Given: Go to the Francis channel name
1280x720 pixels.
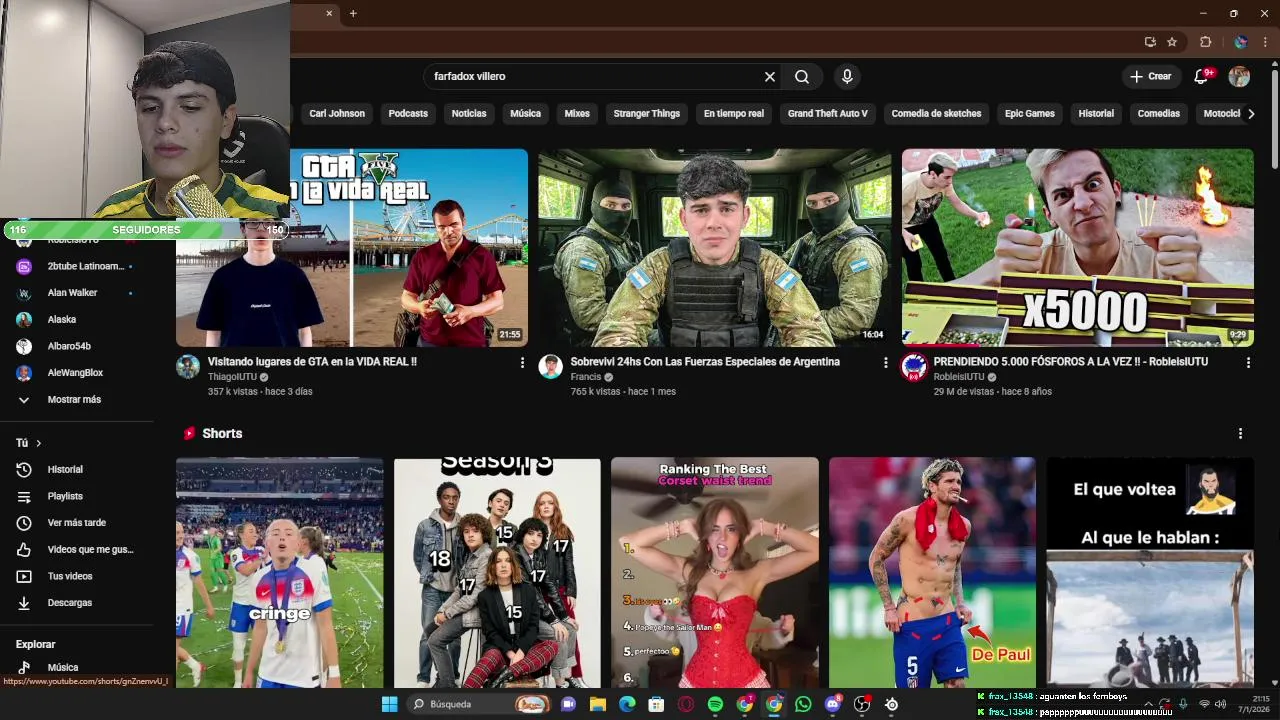Looking at the screenshot, I should pyautogui.click(x=586, y=377).
